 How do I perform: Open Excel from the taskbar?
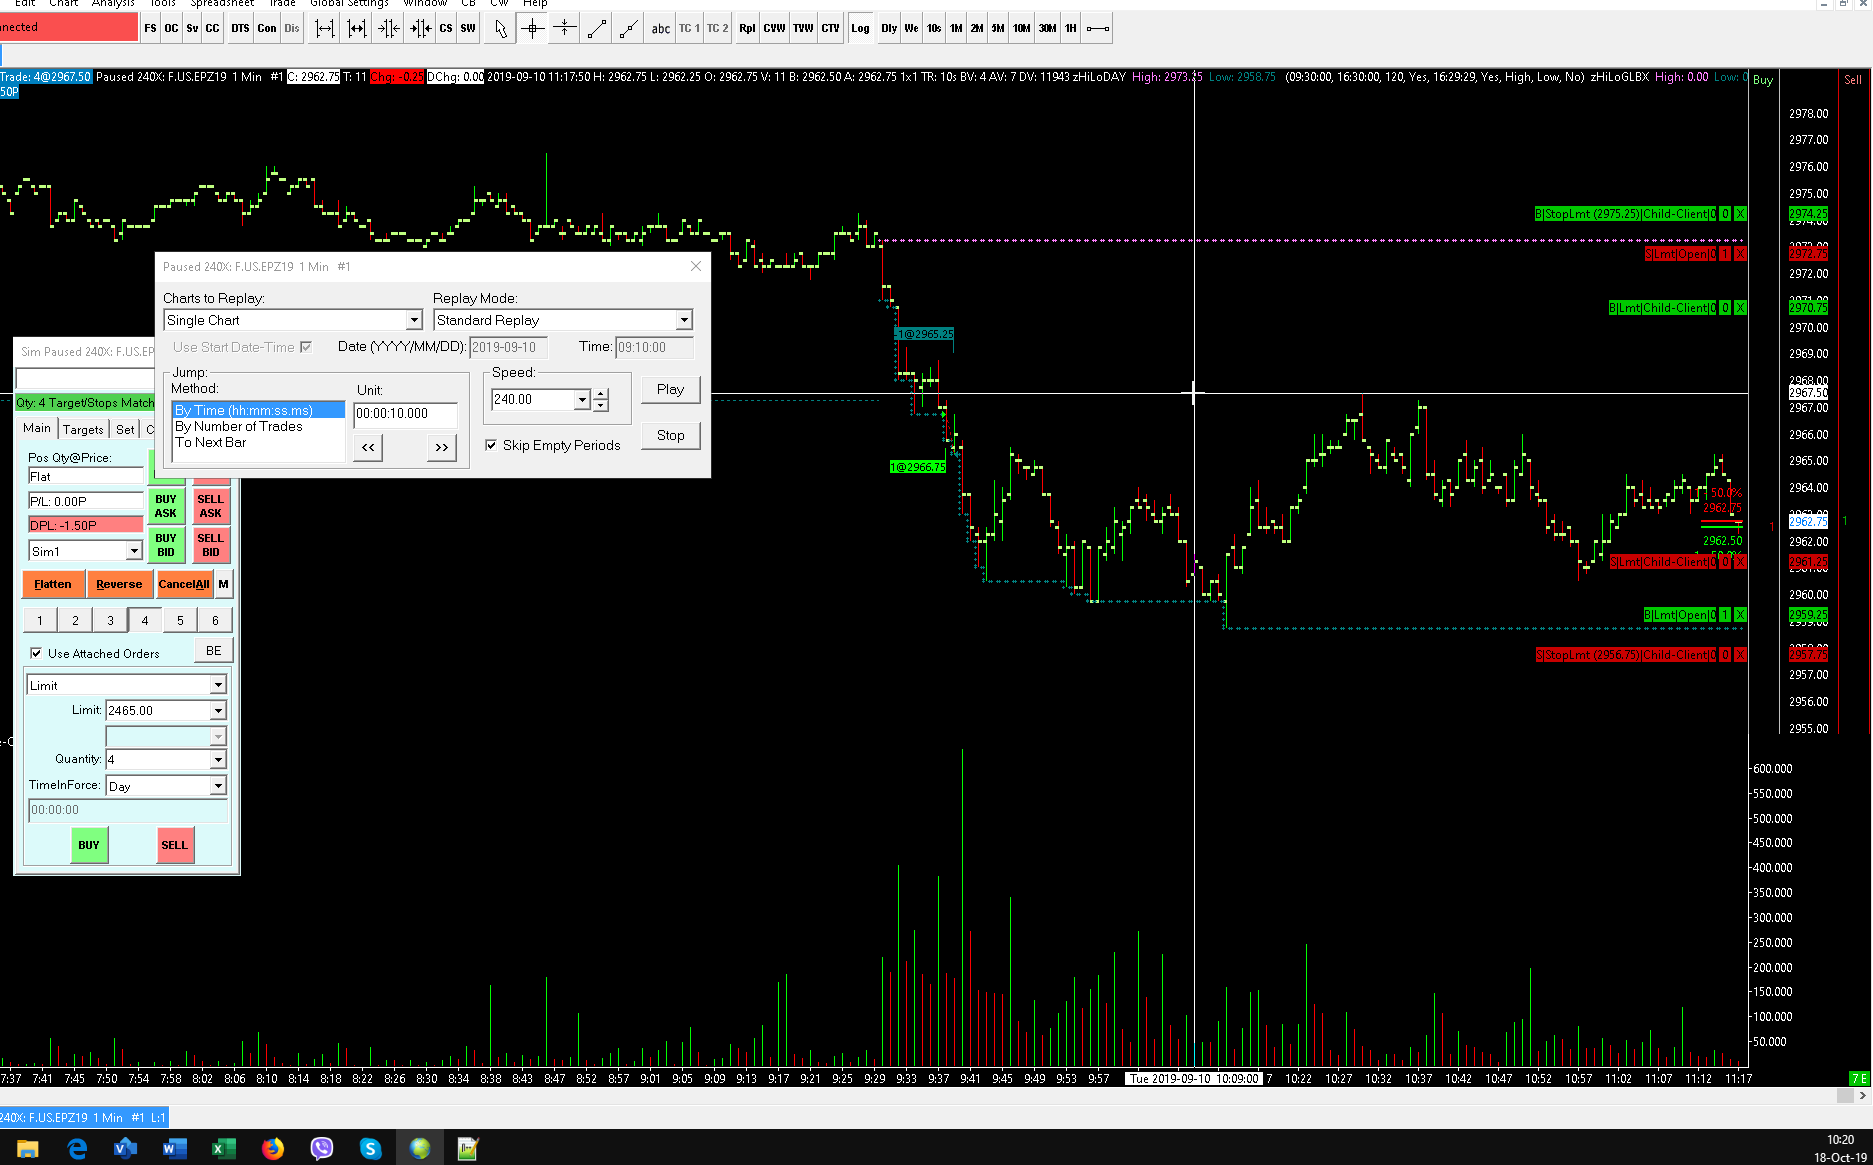[223, 1148]
